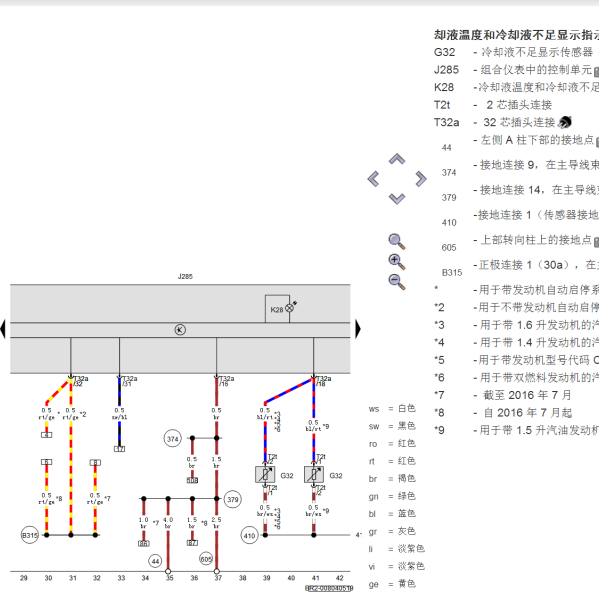Click the circled 44 ground point in diagram

pyautogui.click(x=155, y=561)
